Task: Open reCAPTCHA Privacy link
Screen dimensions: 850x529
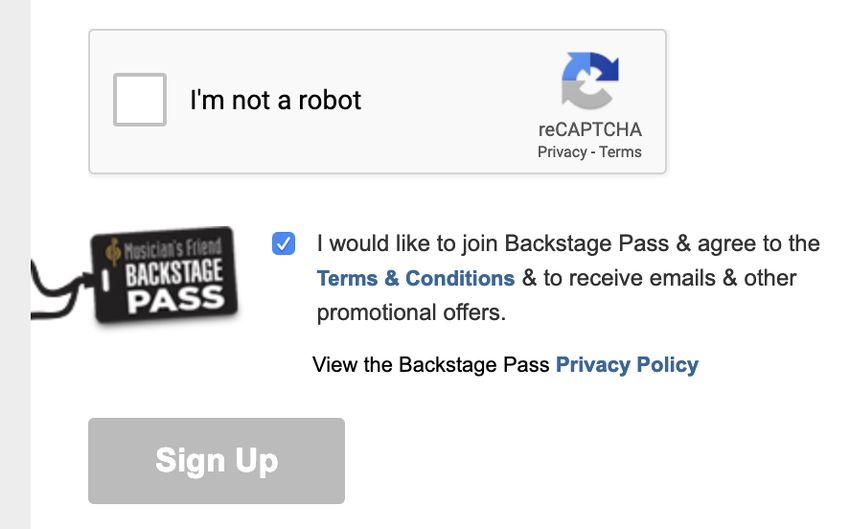Action: coord(562,152)
